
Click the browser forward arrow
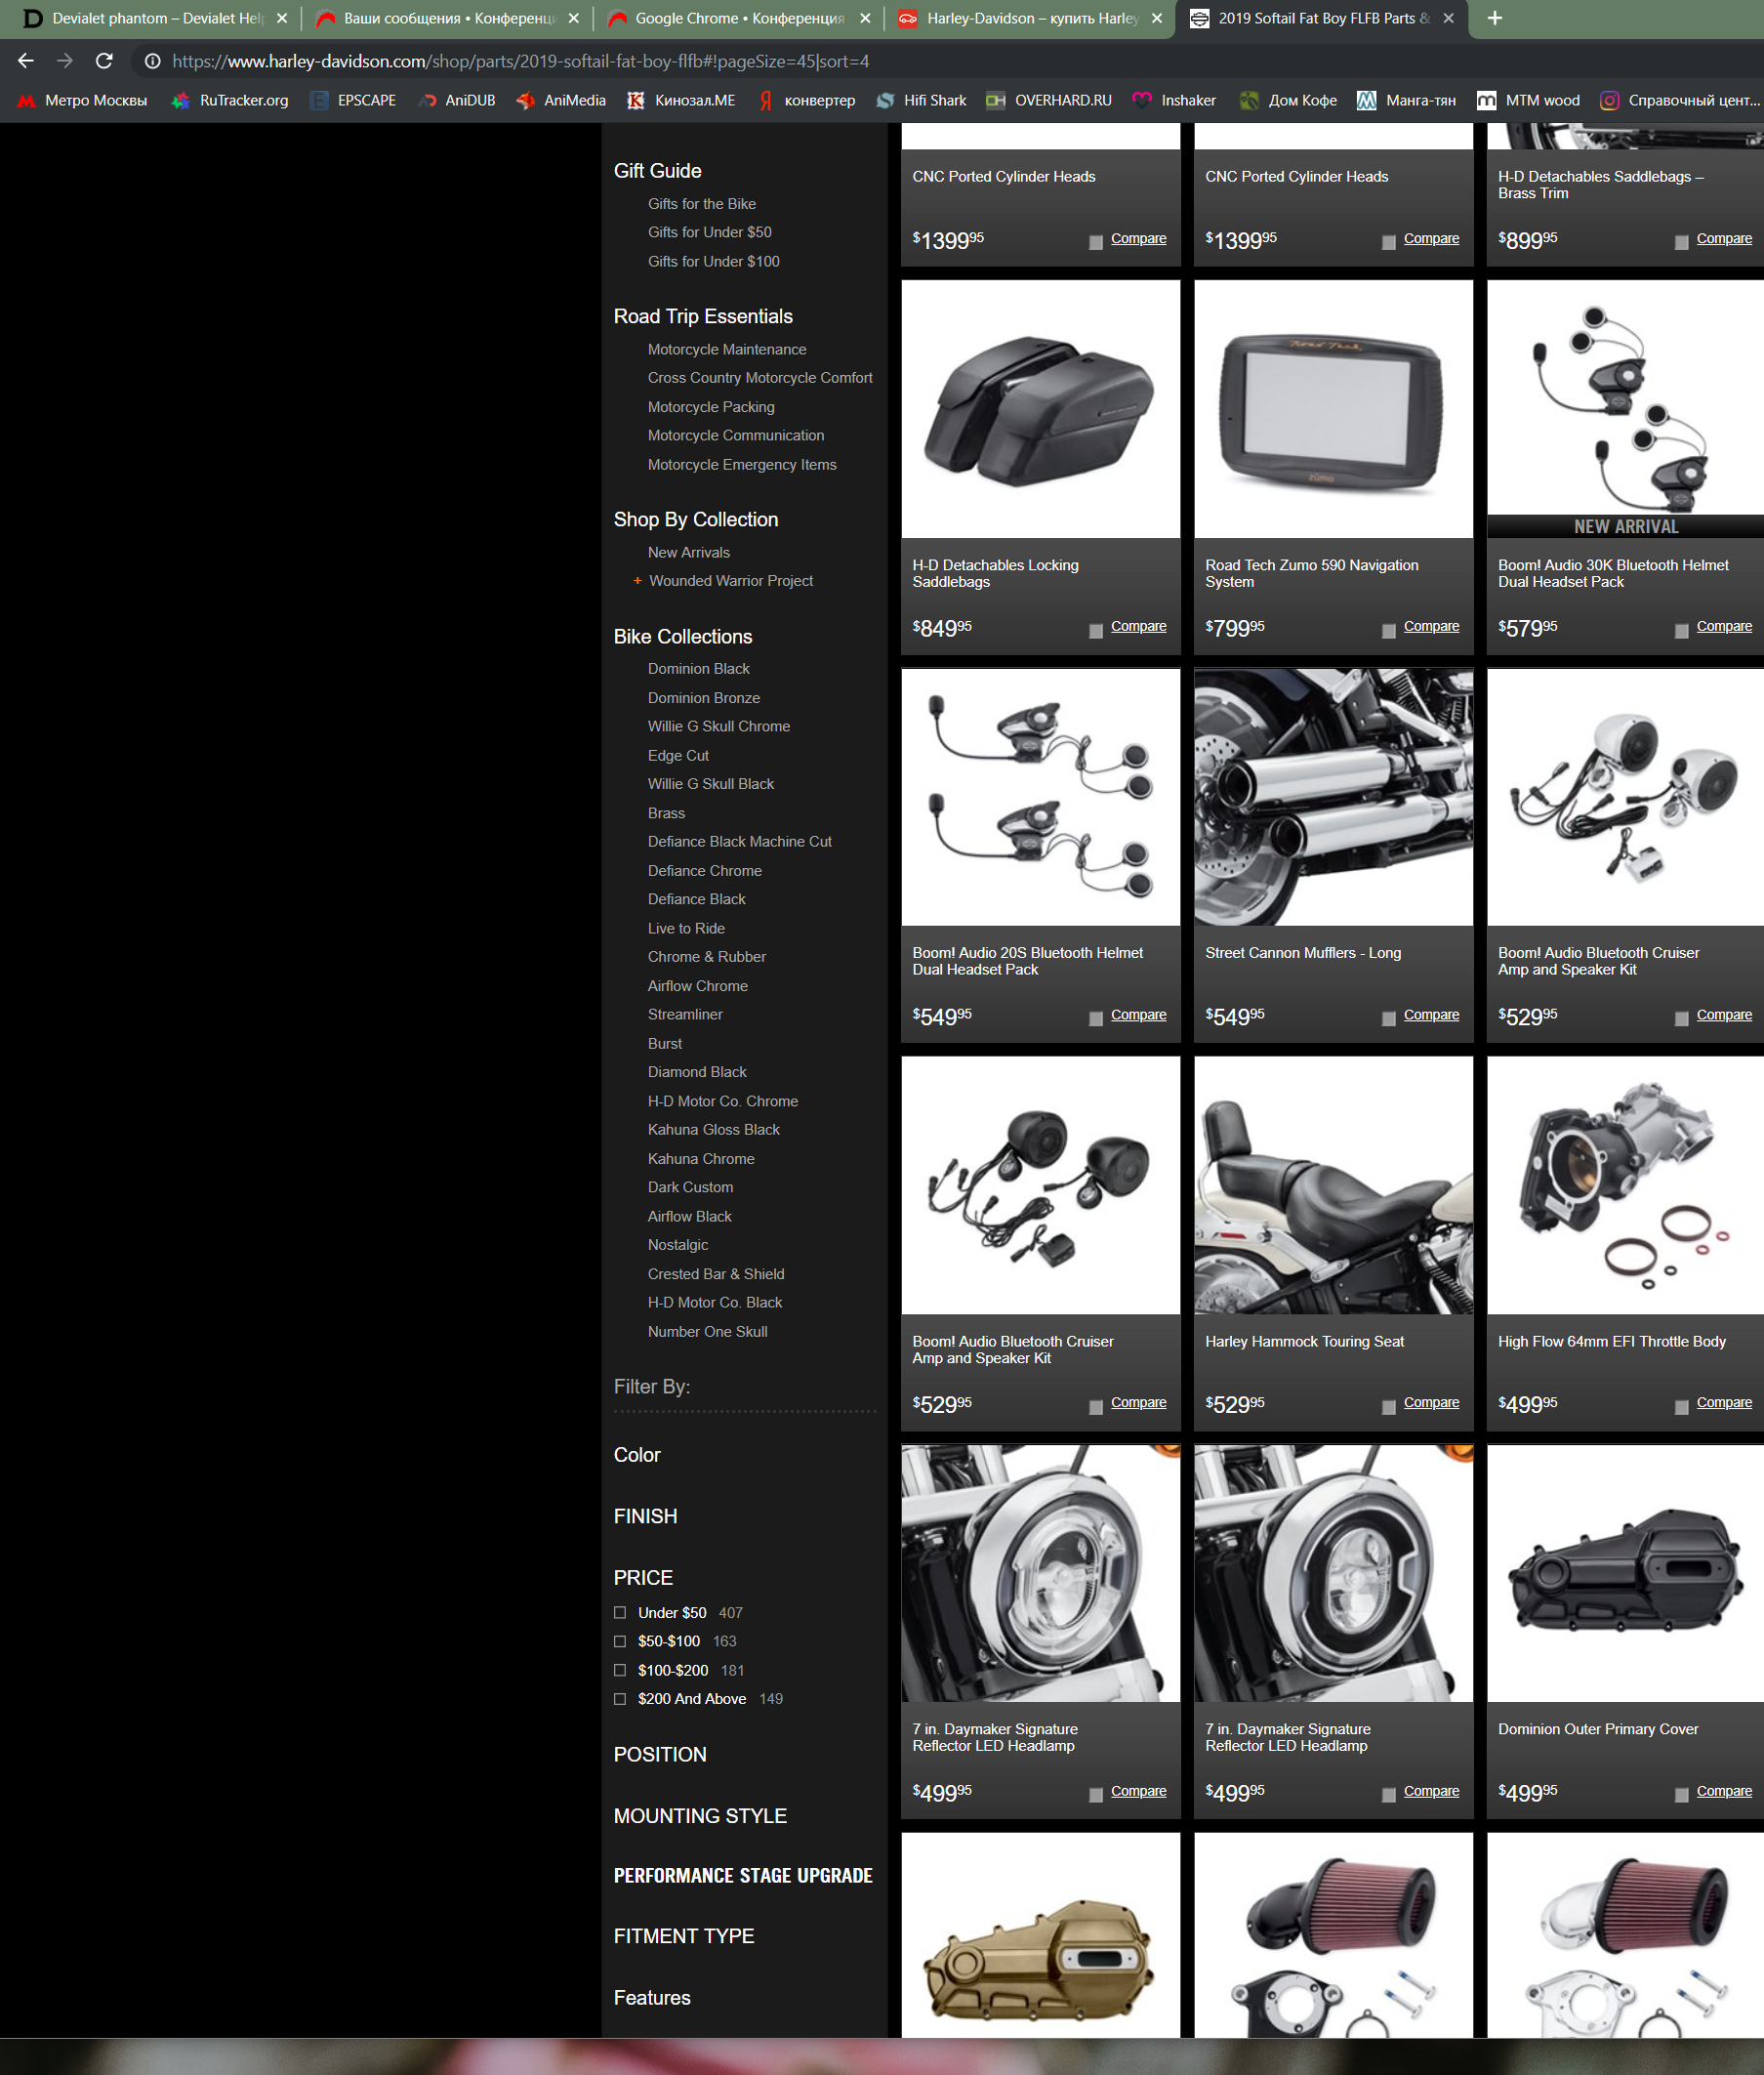65,61
